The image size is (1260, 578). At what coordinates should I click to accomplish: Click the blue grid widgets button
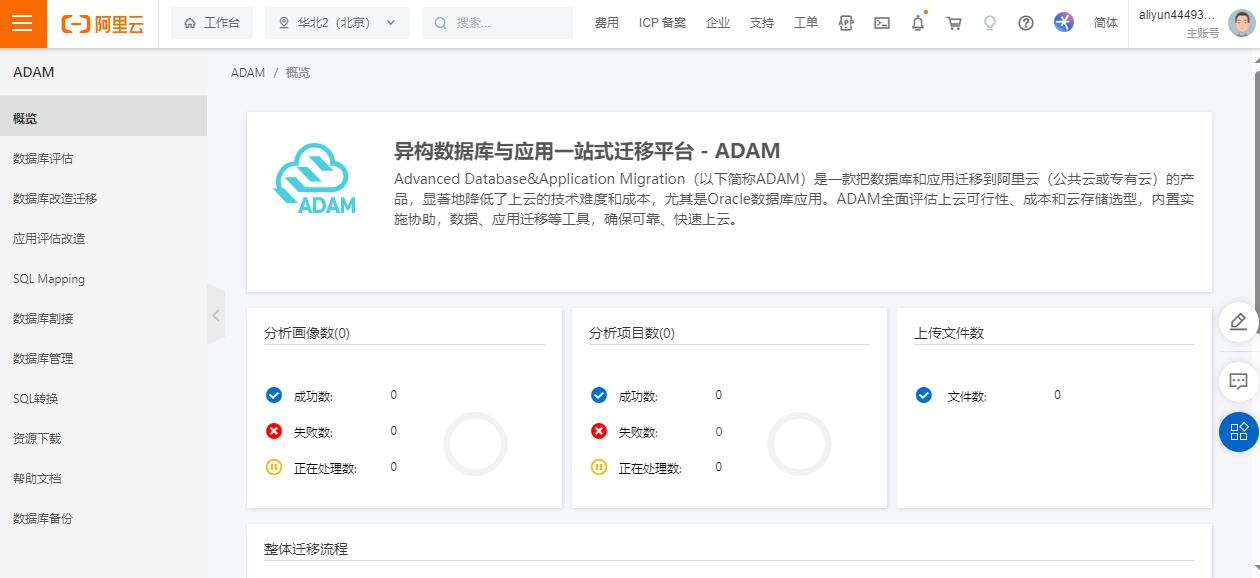tap(1238, 432)
